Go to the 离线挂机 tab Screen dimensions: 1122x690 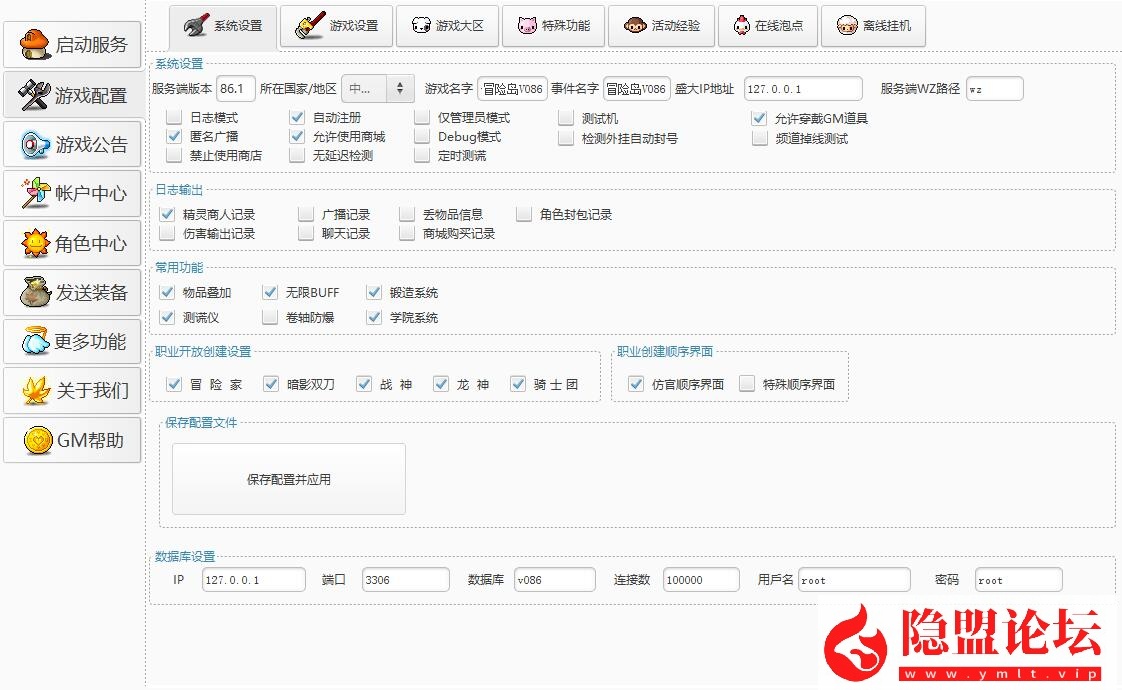click(x=873, y=26)
